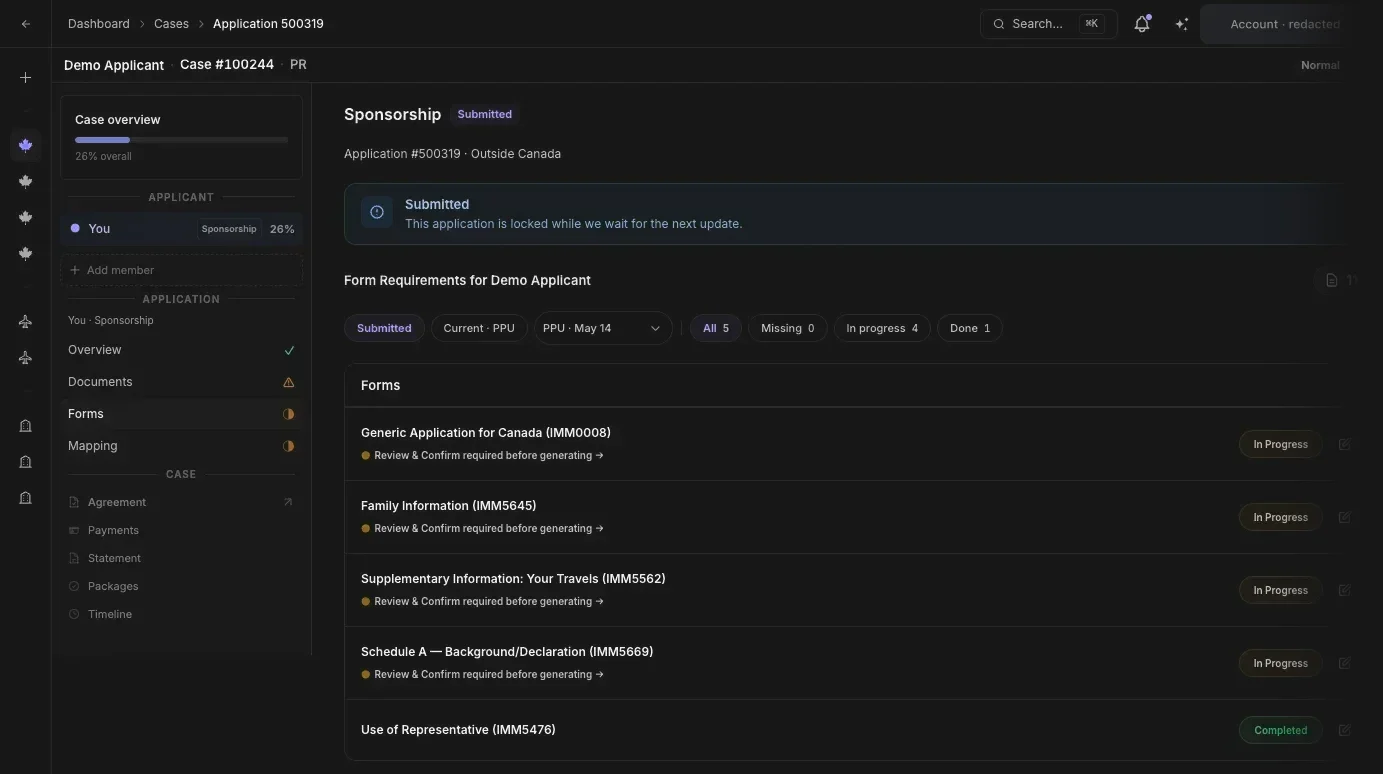Viewport: 1383px width, 774px height.
Task: Toggle the Current · PPU filter chip
Action: (479, 328)
